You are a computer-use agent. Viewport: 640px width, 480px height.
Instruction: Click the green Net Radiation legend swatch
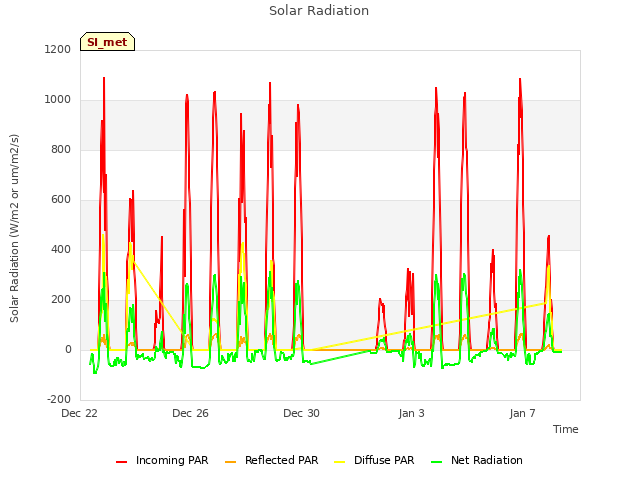(x=436, y=462)
